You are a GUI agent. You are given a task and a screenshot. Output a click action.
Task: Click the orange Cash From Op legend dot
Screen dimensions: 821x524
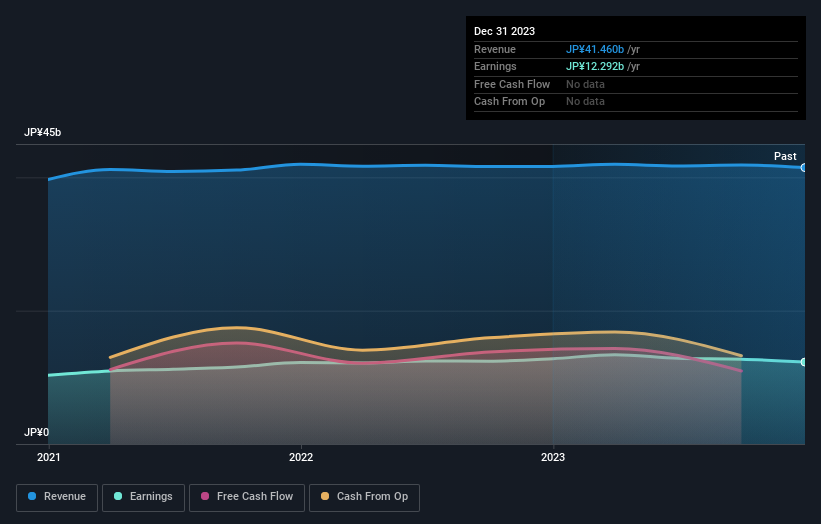pos(325,496)
